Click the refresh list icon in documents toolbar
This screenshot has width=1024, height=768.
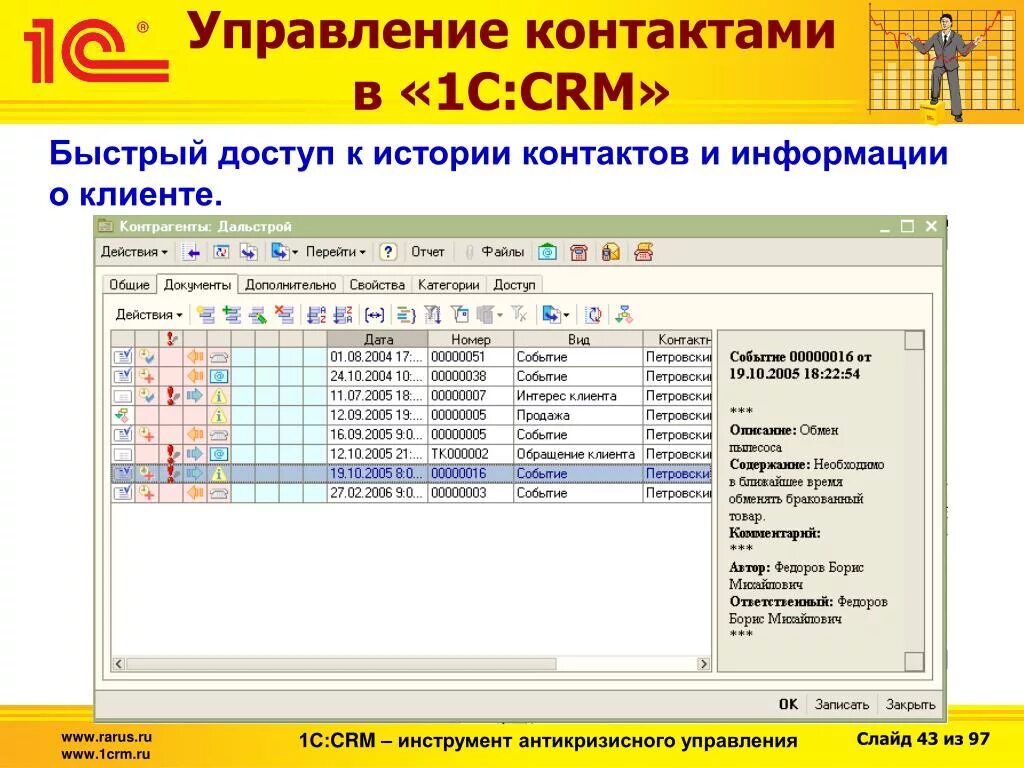coord(593,315)
